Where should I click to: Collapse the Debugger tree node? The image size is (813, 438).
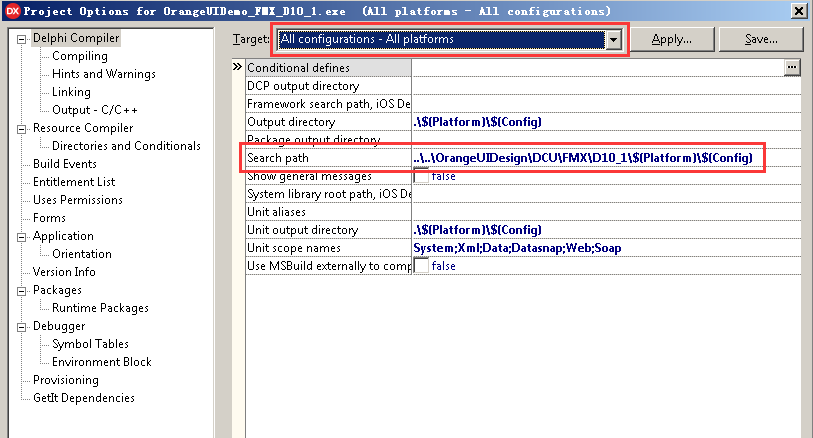(x=22, y=327)
